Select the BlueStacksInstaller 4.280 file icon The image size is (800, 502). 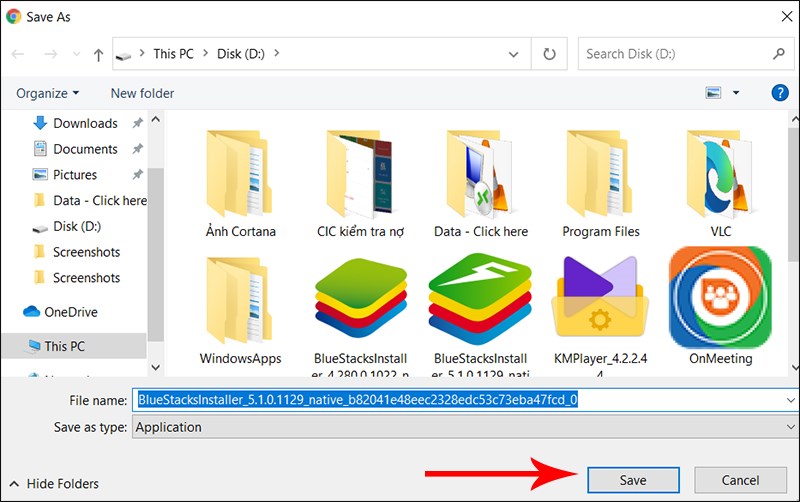click(x=361, y=300)
